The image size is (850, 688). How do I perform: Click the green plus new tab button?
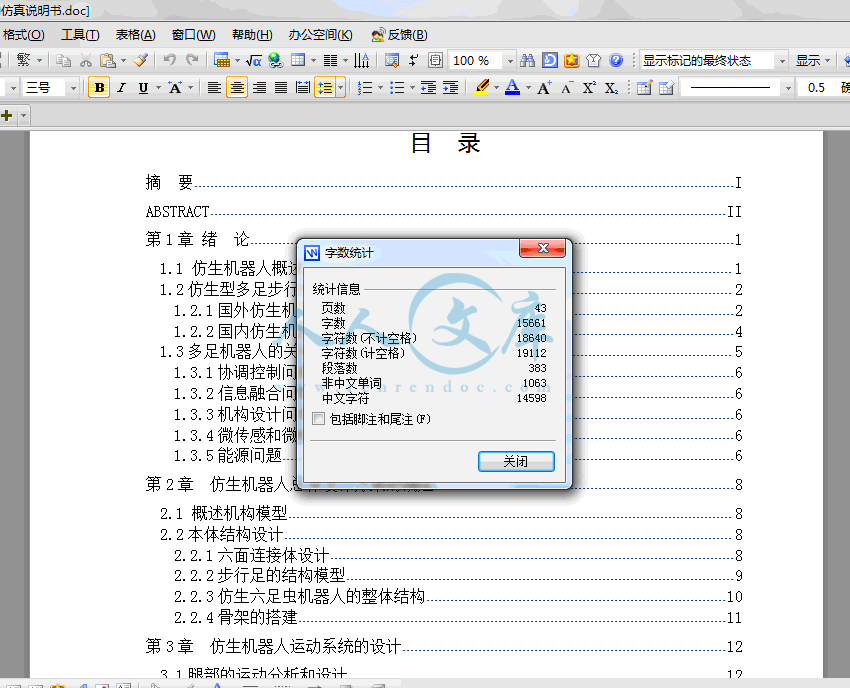click(7, 115)
